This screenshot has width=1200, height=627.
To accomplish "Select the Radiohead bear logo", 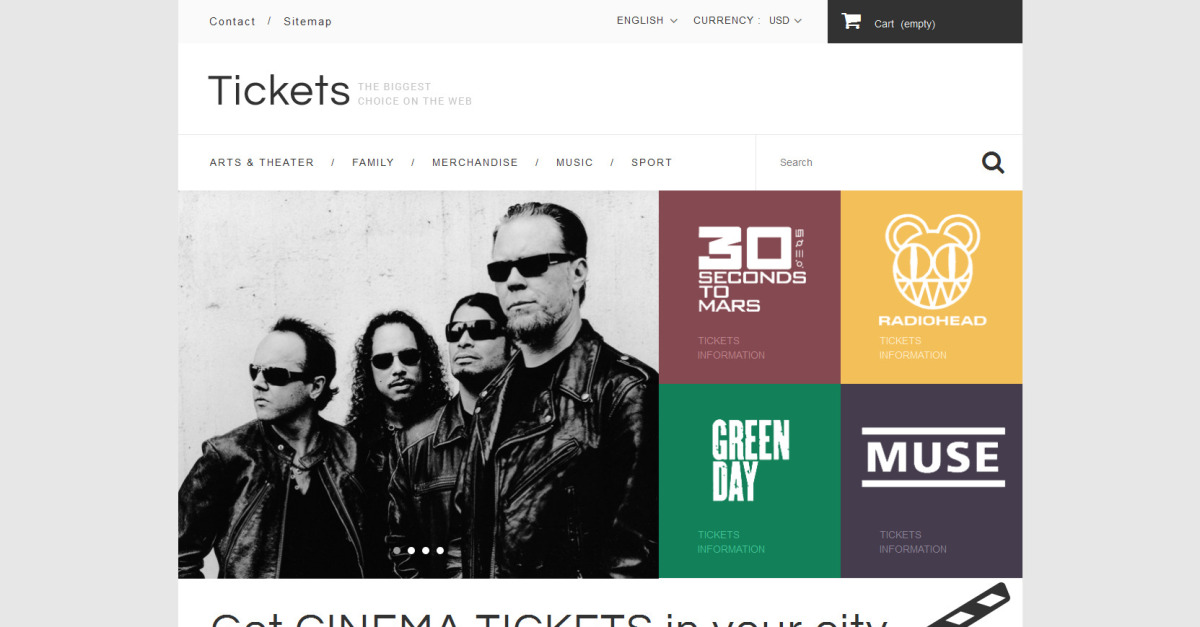I will pyautogui.click(x=932, y=270).
